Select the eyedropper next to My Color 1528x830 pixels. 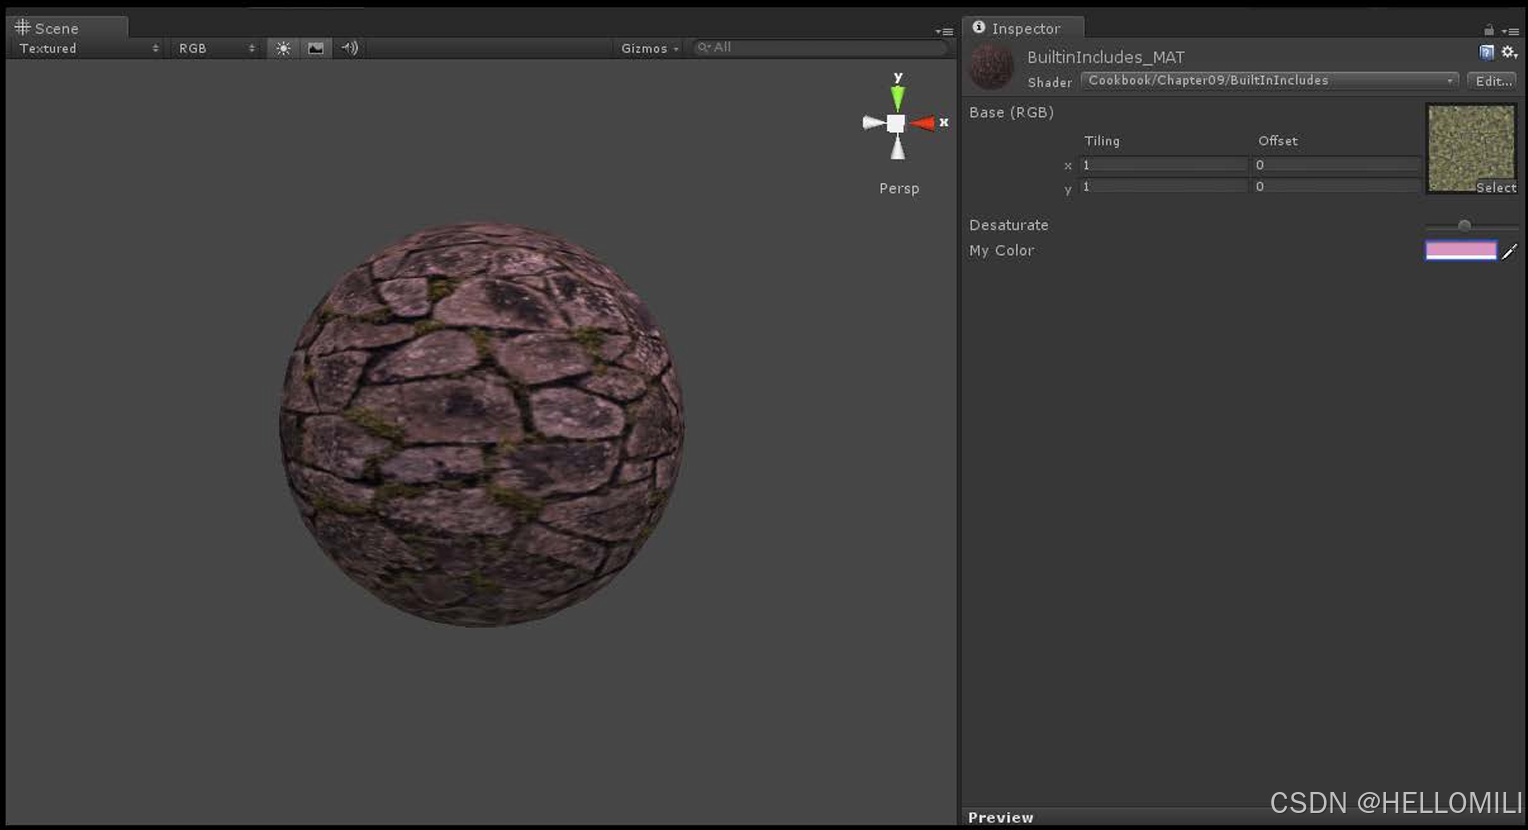point(1511,251)
